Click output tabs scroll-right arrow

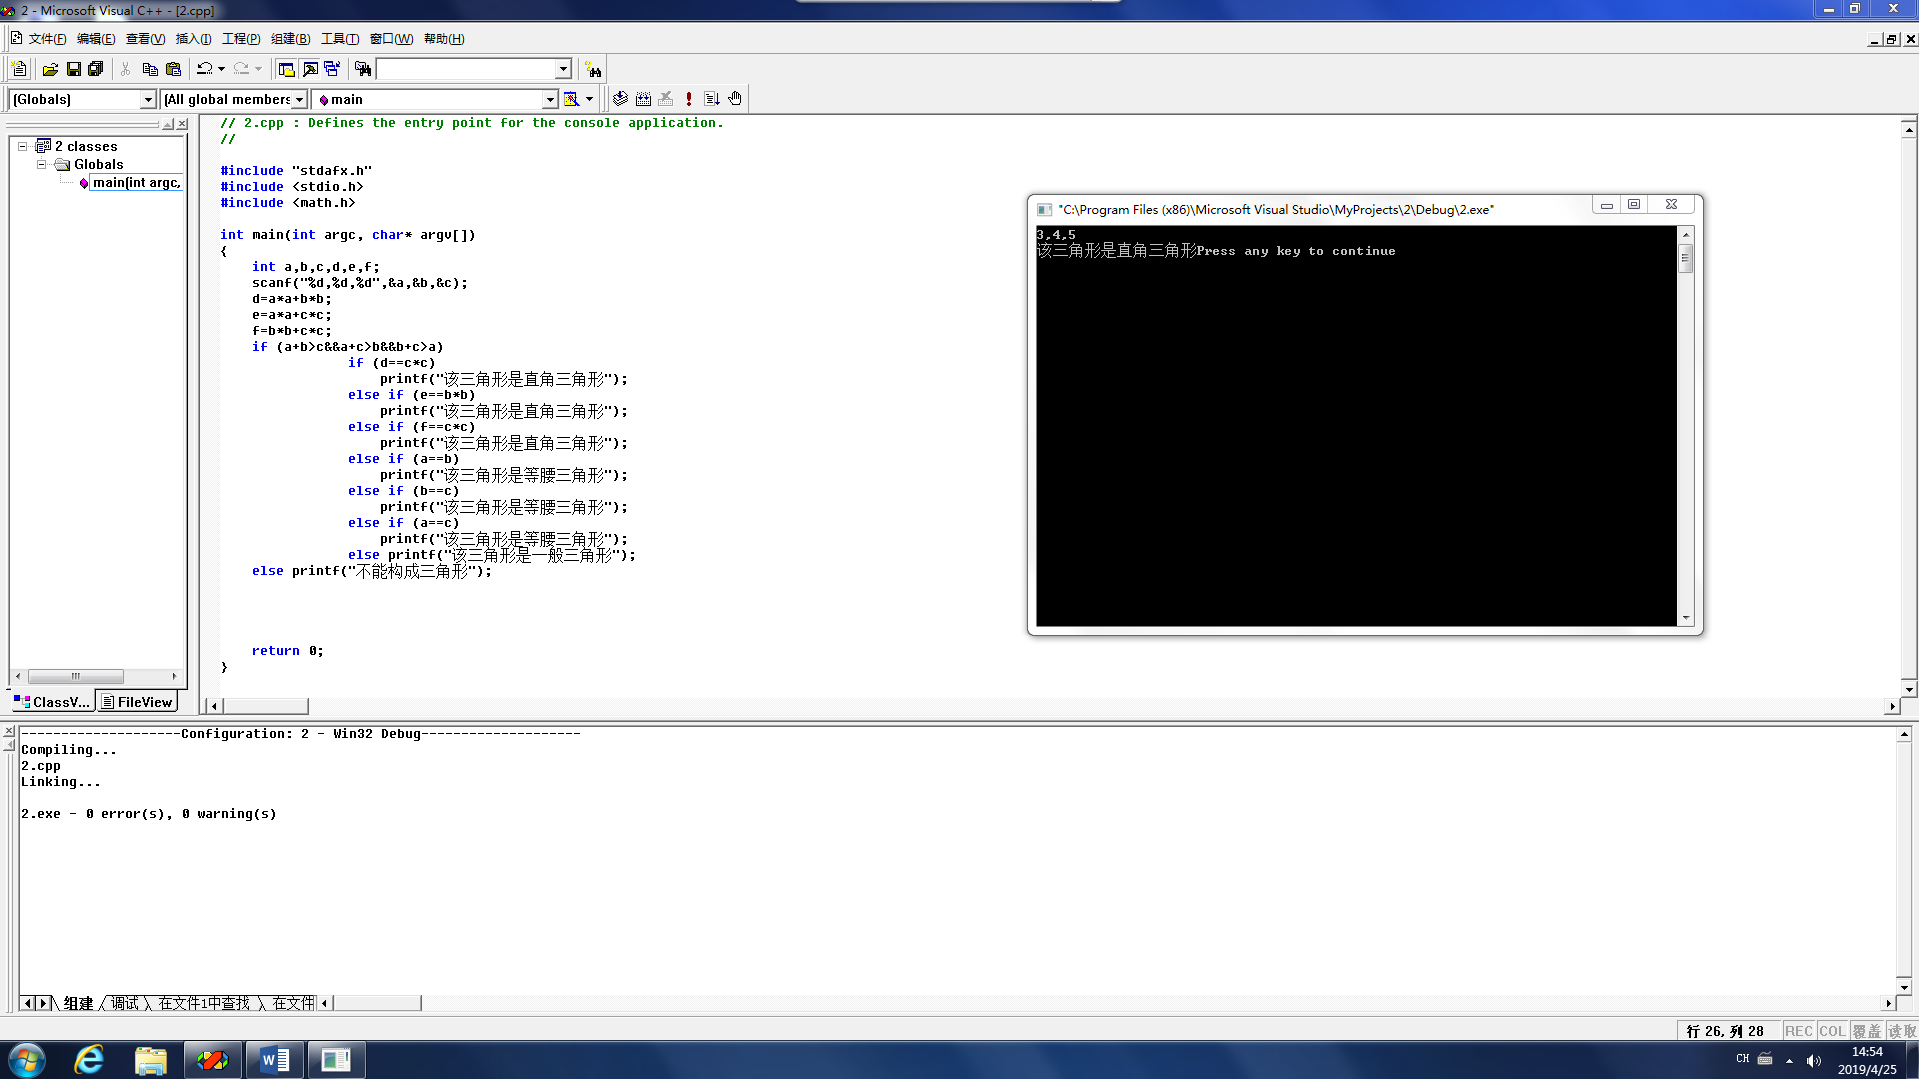[x=43, y=1003]
